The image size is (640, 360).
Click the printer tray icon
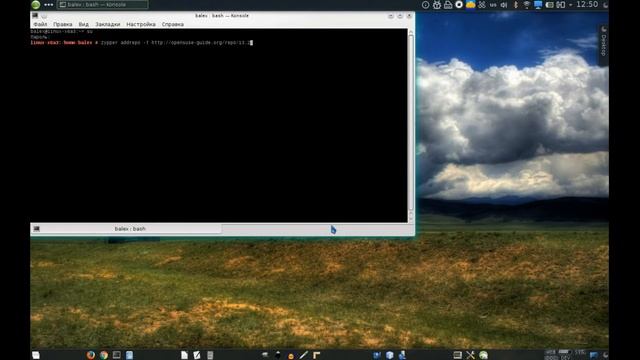click(x=448, y=5)
